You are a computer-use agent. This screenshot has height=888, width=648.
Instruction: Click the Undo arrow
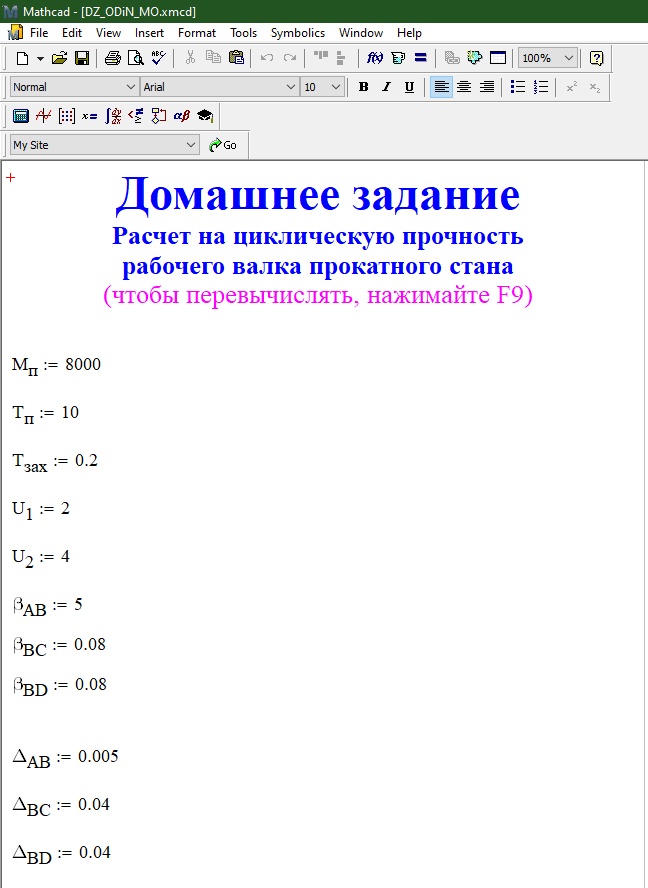point(267,58)
